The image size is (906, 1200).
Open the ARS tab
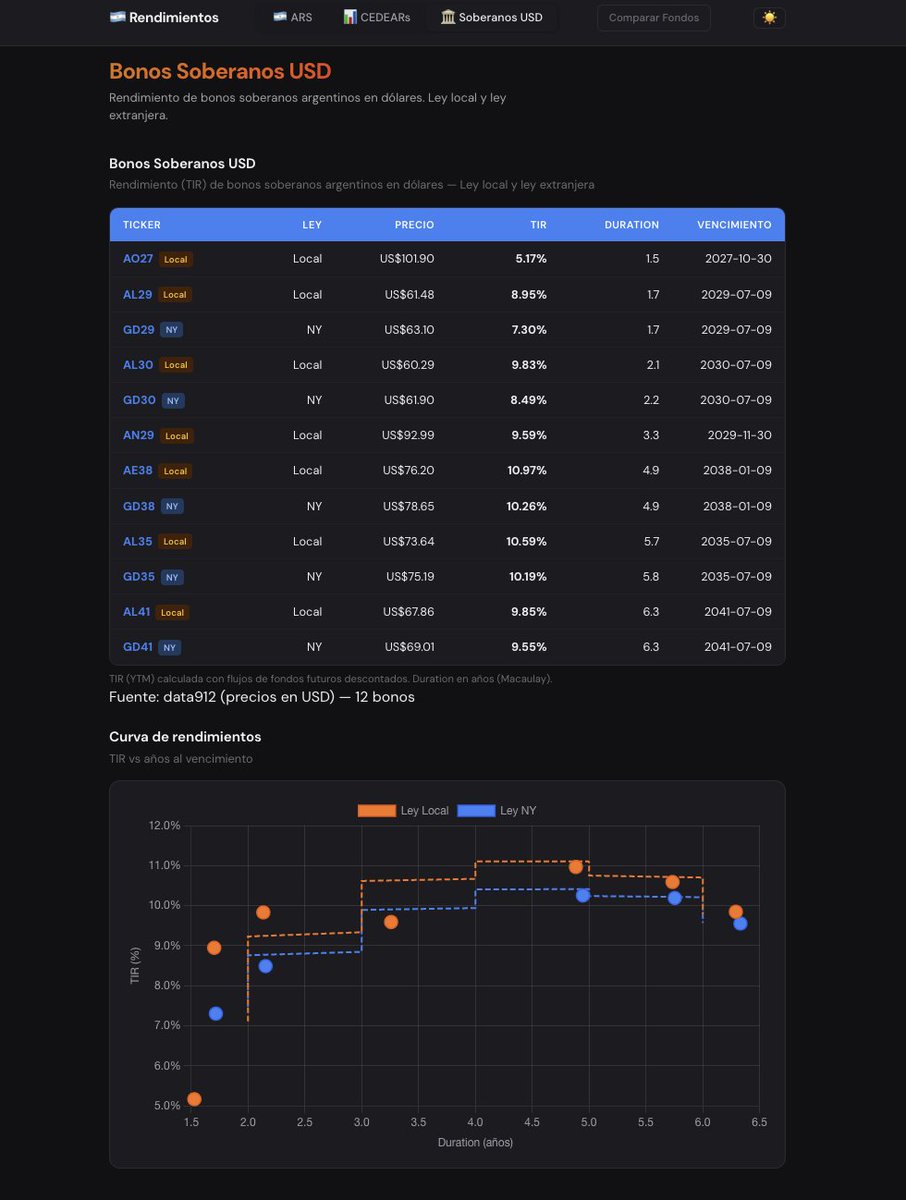click(x=292, y=18)
